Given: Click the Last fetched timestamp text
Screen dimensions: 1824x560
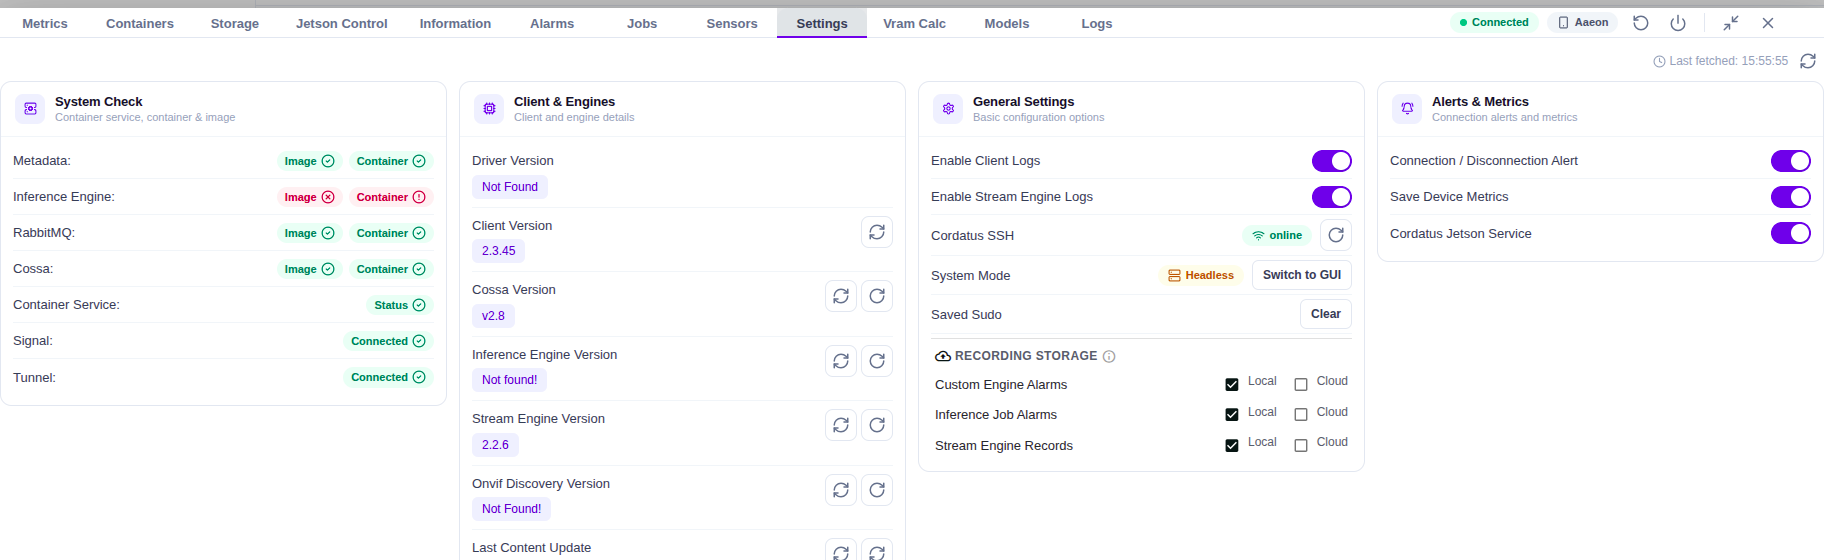Looking at the screenshot, I should (x=1729, y=61).
